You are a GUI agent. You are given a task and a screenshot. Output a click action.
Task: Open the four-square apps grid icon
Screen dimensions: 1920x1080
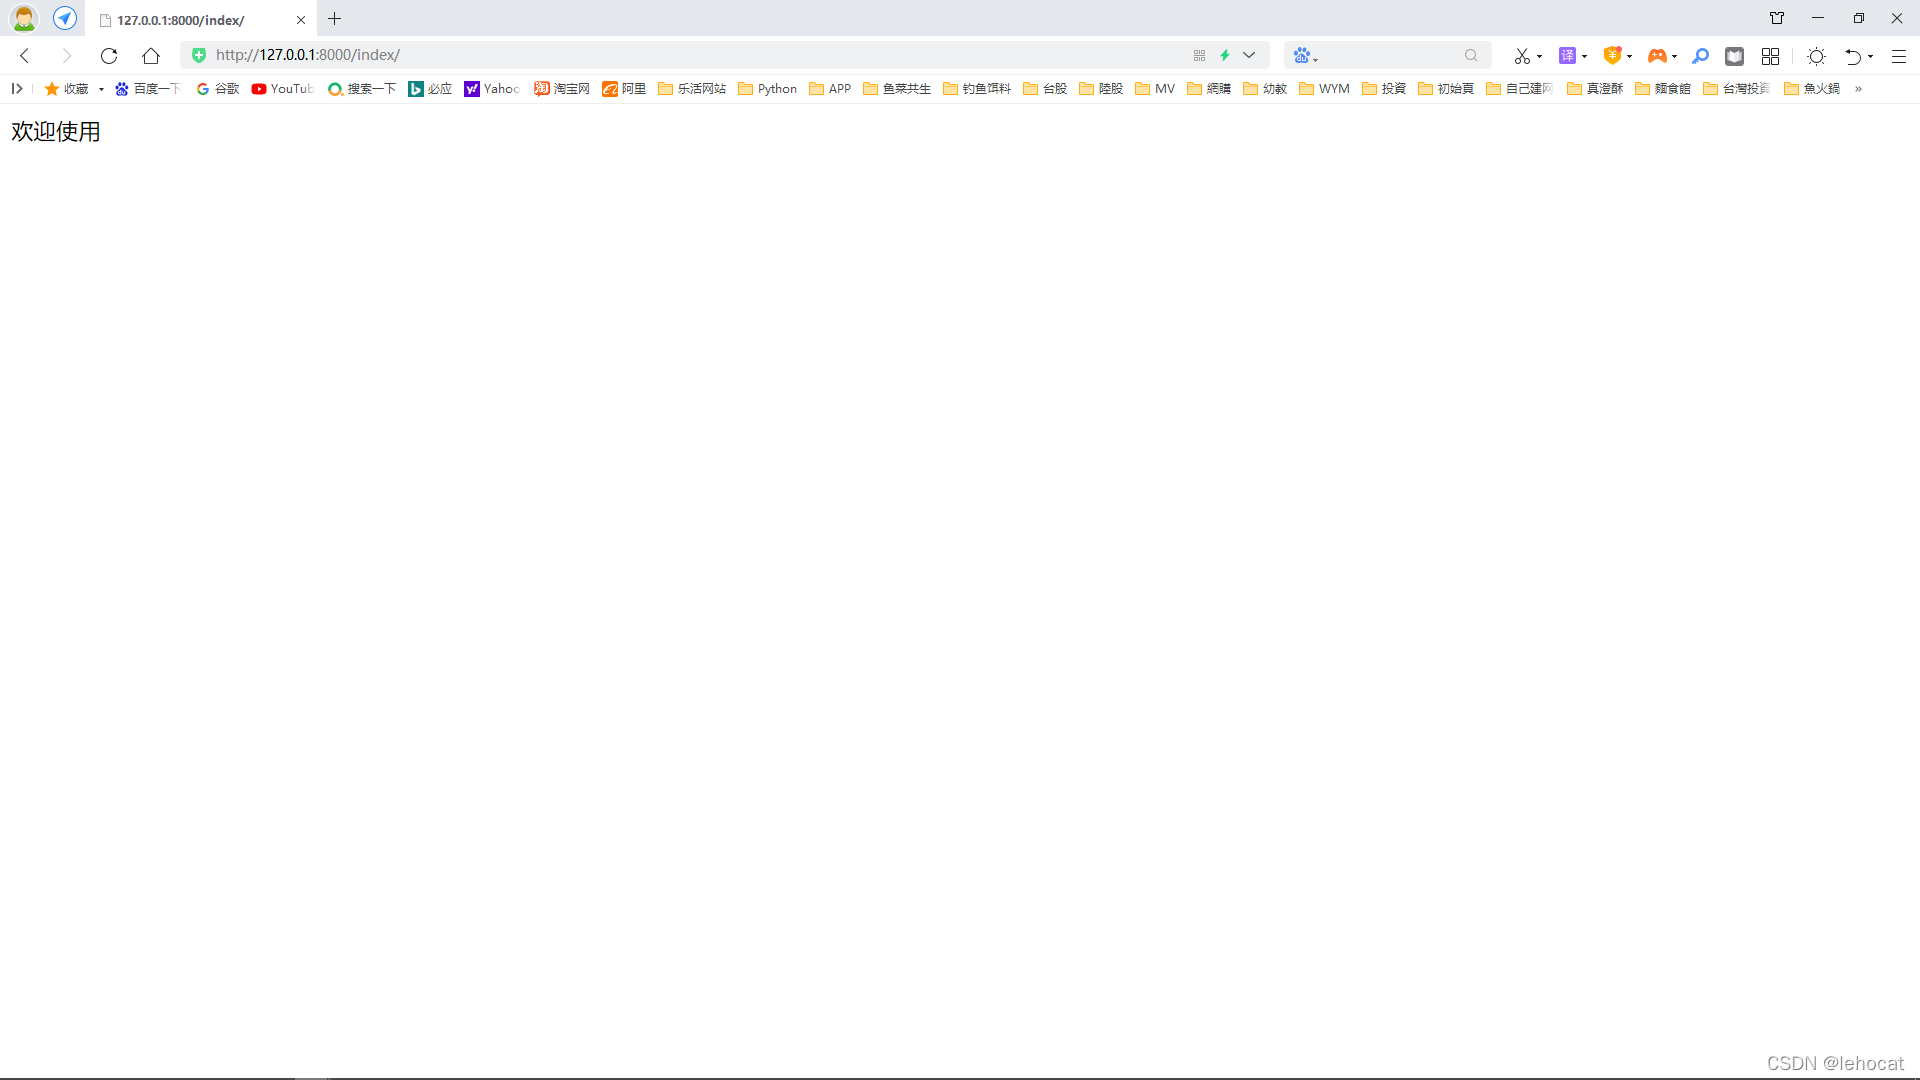click(x=1770, y=56)
